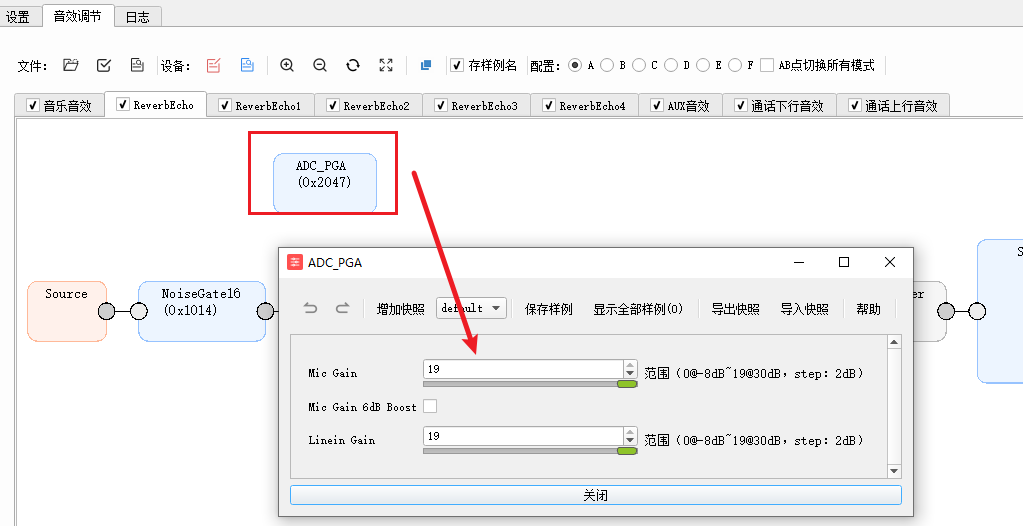Open the ReverbEcho4 tab
This screenshot has width=1023, height=526.
coord(585,105)
